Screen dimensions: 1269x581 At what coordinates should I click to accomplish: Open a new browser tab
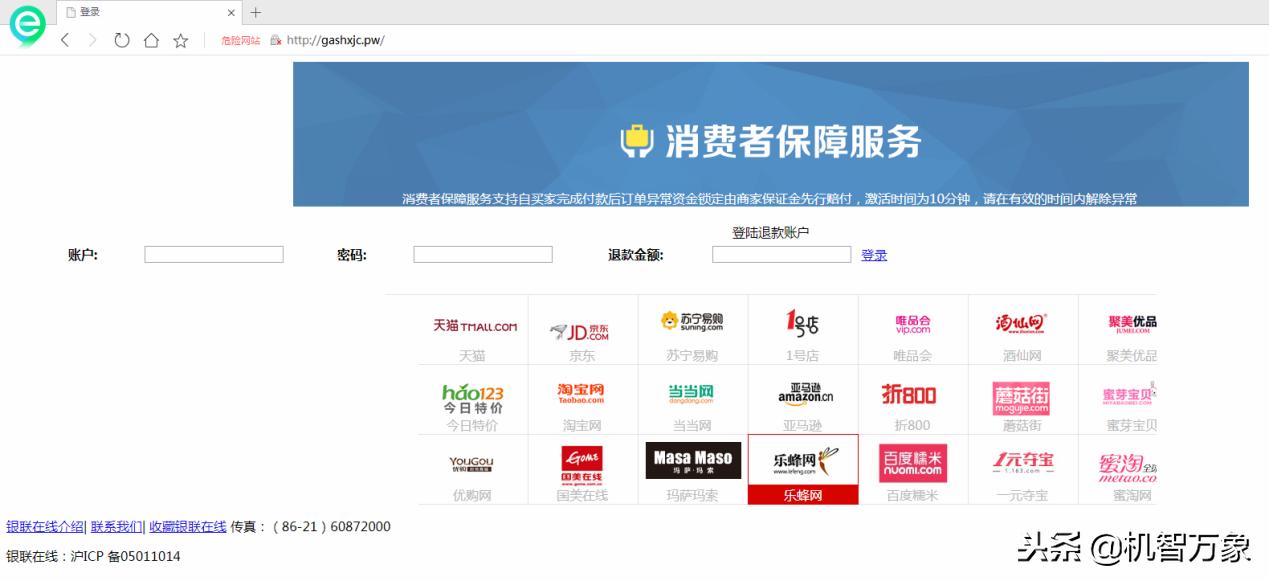pos(254,12)
